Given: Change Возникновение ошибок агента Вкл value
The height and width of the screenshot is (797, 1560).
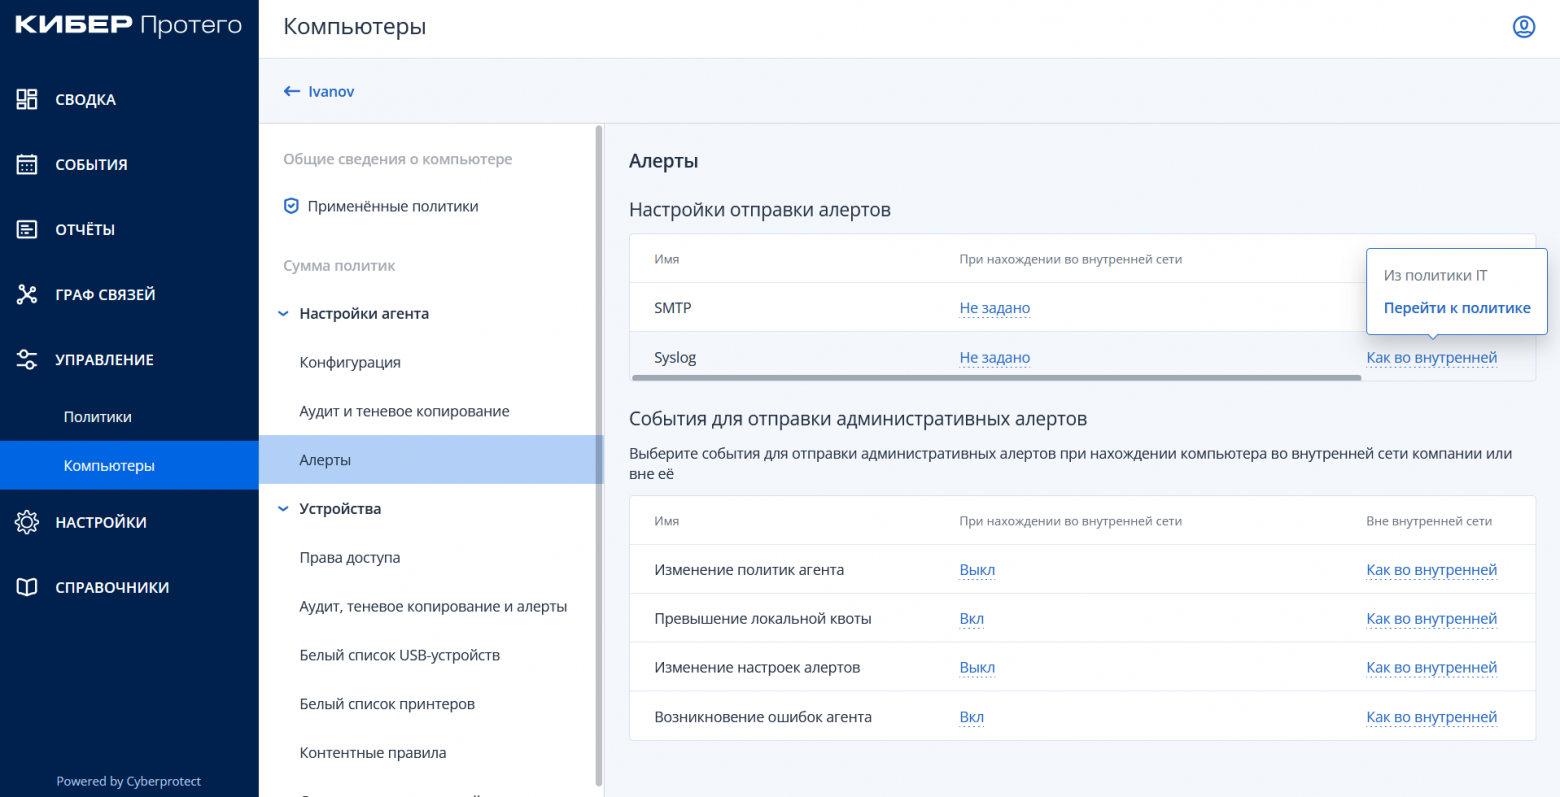Looking at the screenshot, I should click(971, 717).
